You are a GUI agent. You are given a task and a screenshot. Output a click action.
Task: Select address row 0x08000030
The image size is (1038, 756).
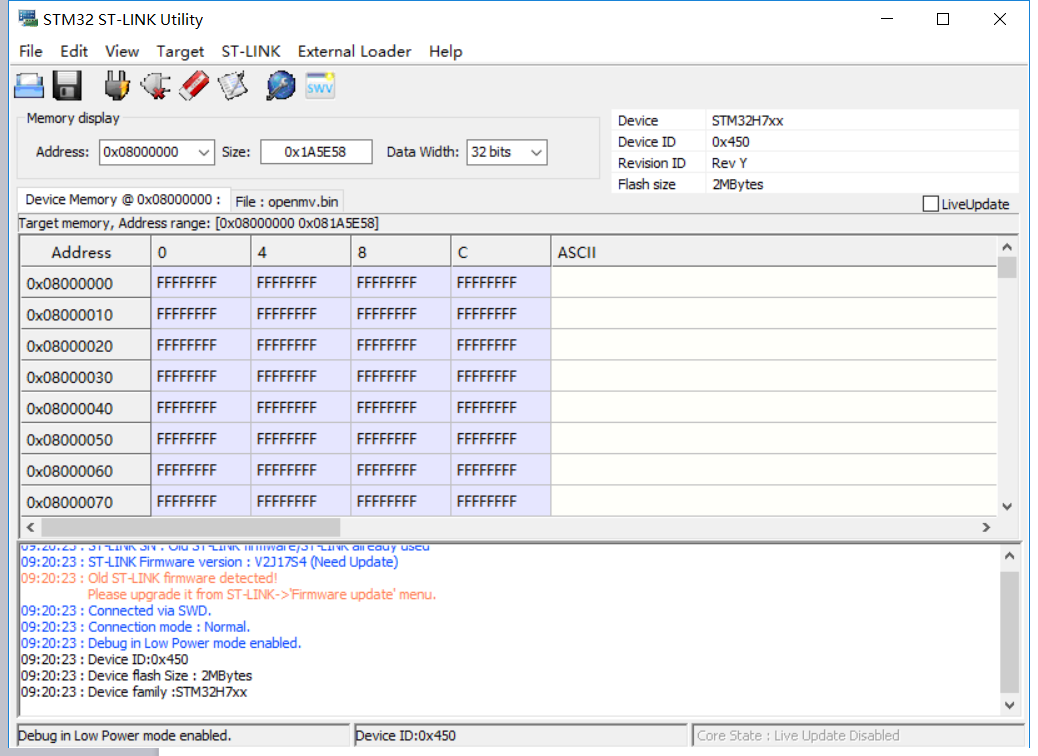coord(85,377)
